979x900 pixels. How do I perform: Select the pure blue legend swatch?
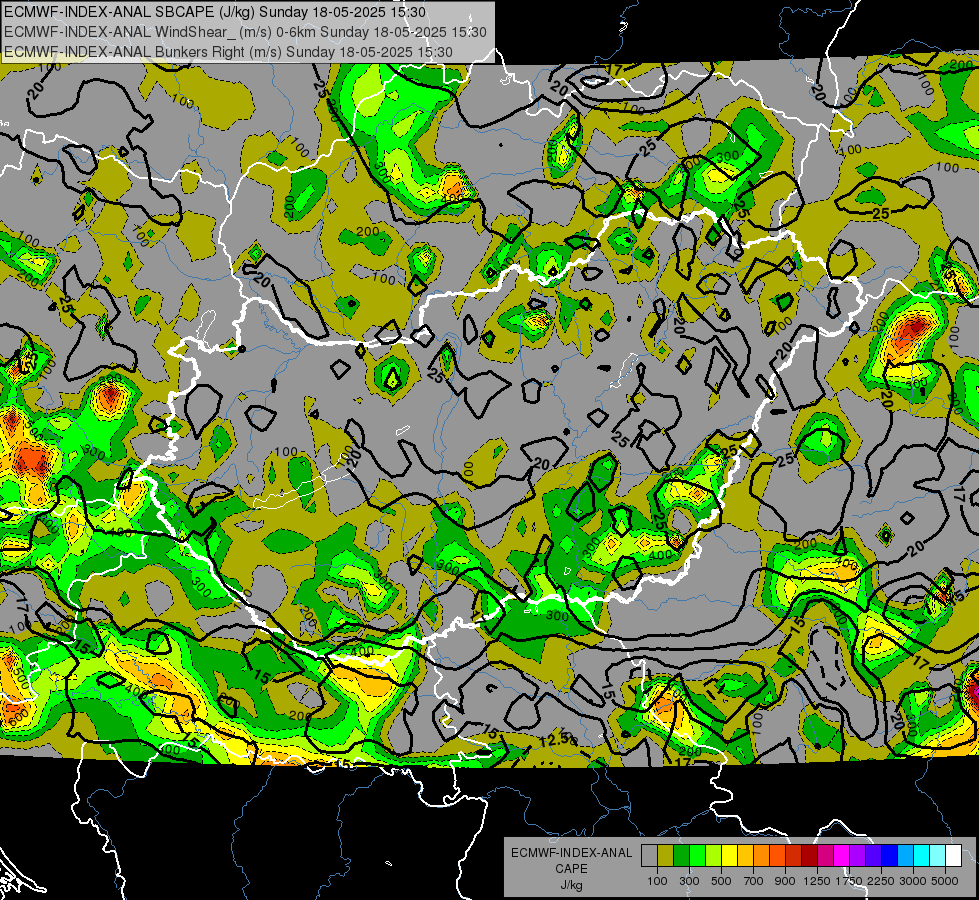[890, 856]
